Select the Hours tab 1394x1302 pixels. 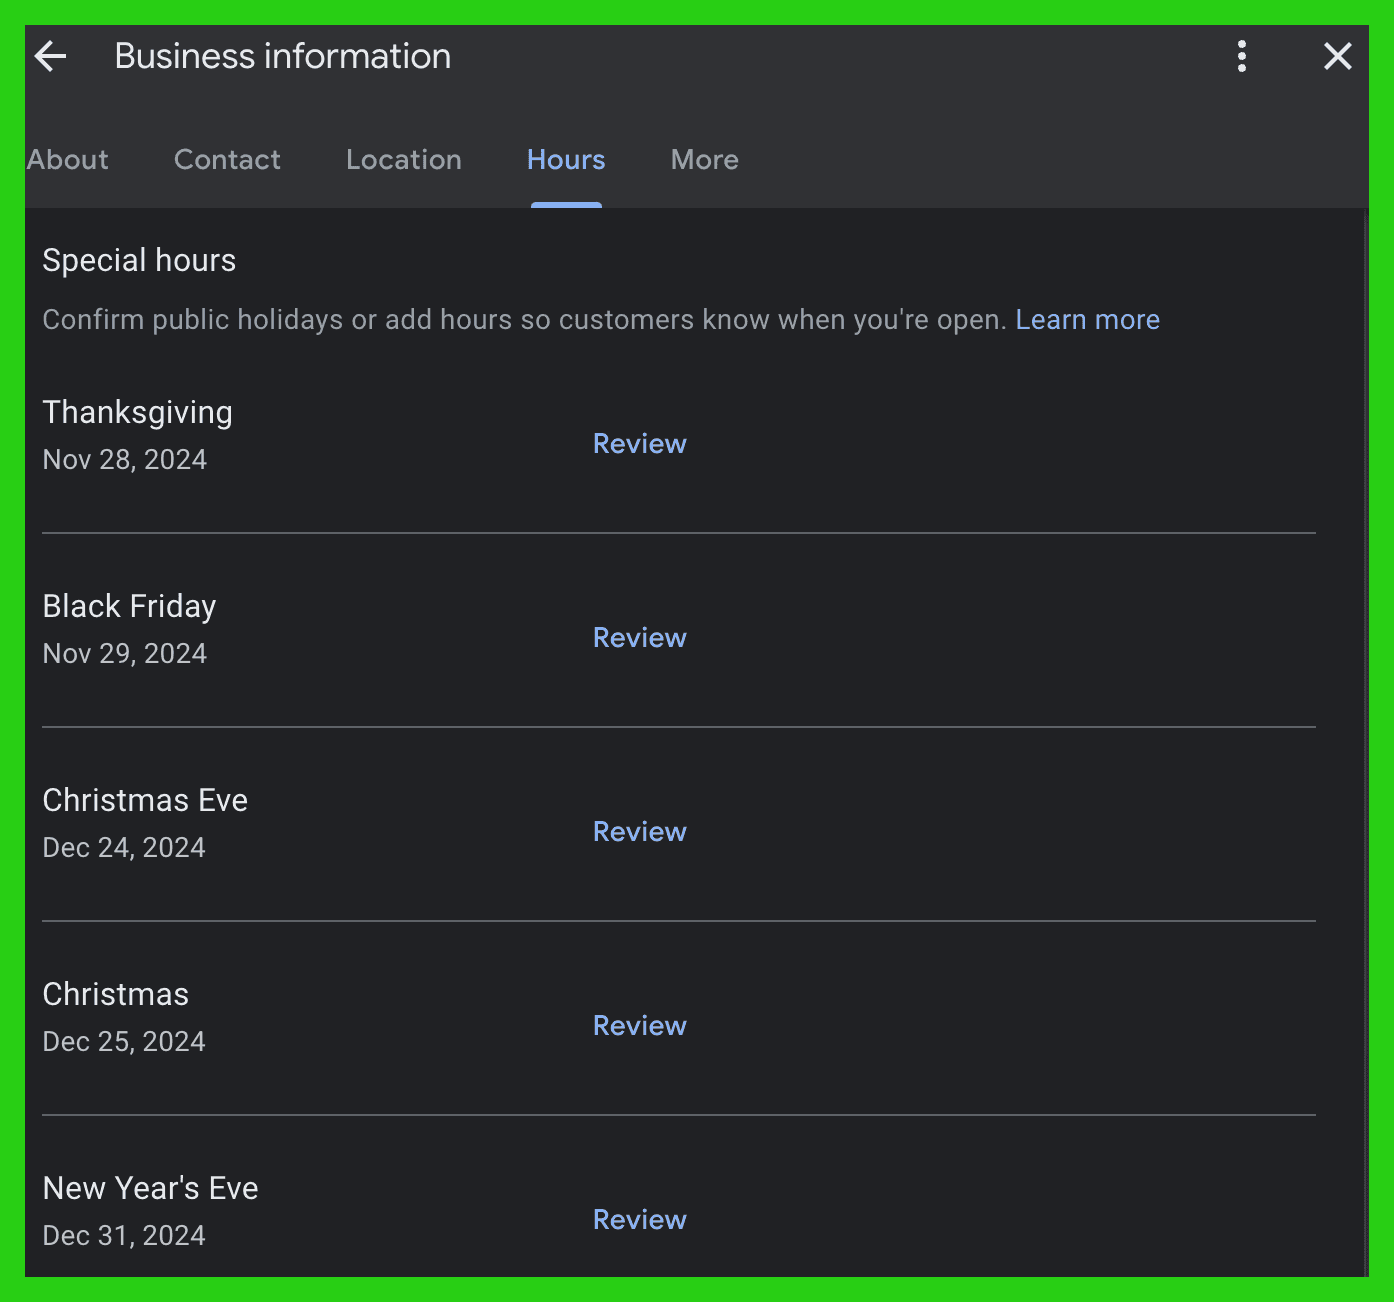[x=565, y=160]
